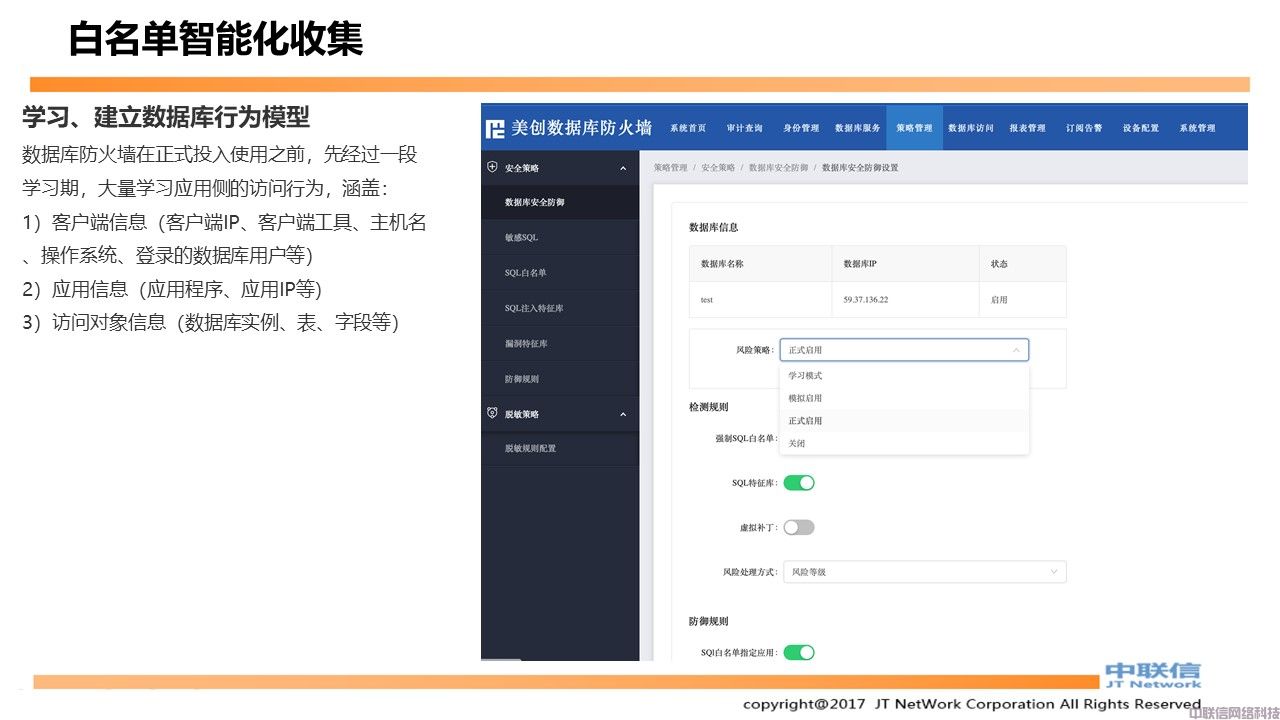Click the 安全策略 breadcrumb link
This screenshot has width=1280, height=720.
coord(718,168)
